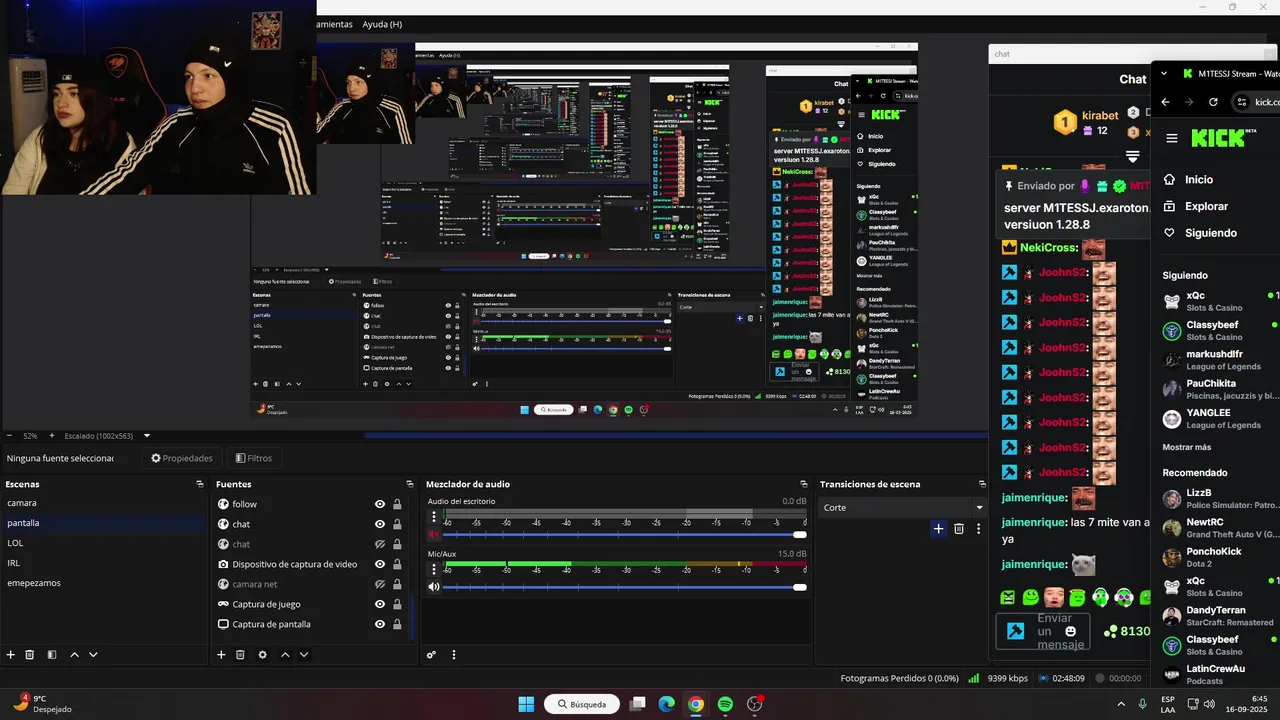Remove the selected scene using the Escenas trash icon
Image resolution: width=1280 pixels, height=720 pixels.
click(x=30, y=655)
